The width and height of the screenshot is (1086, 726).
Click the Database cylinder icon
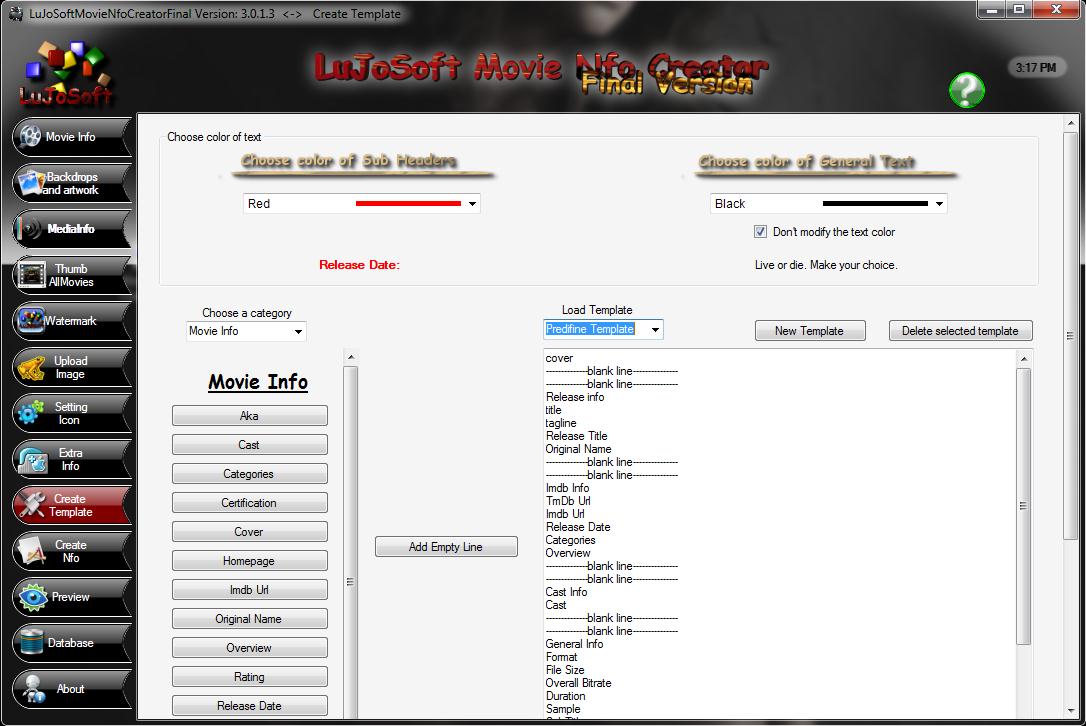32,643
